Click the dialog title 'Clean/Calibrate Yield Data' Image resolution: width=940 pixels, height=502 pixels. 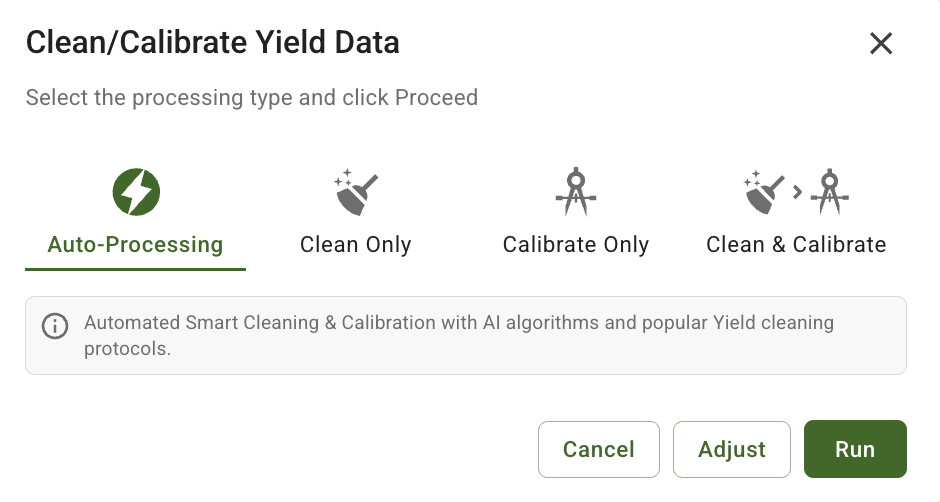click(212, 43)
